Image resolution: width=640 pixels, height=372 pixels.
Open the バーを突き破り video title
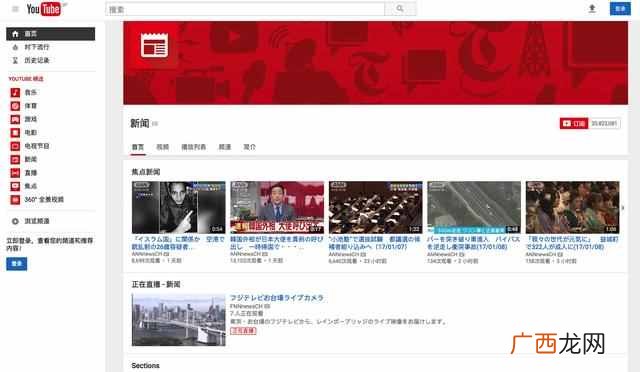click(x=473, y=243)
